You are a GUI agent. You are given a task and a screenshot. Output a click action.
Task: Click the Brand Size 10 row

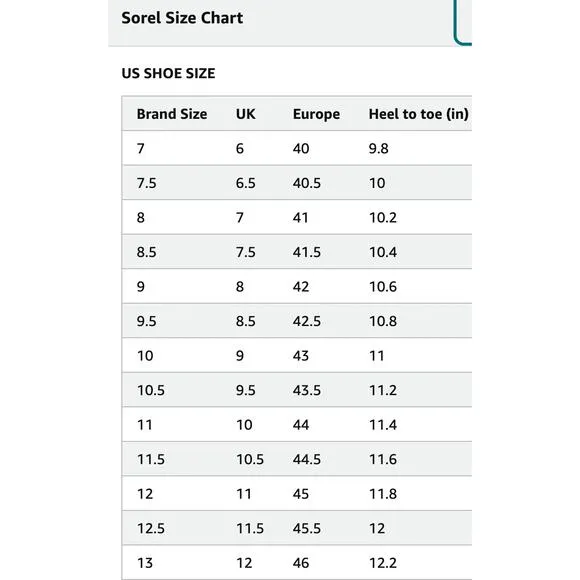(x=297, y=355)
